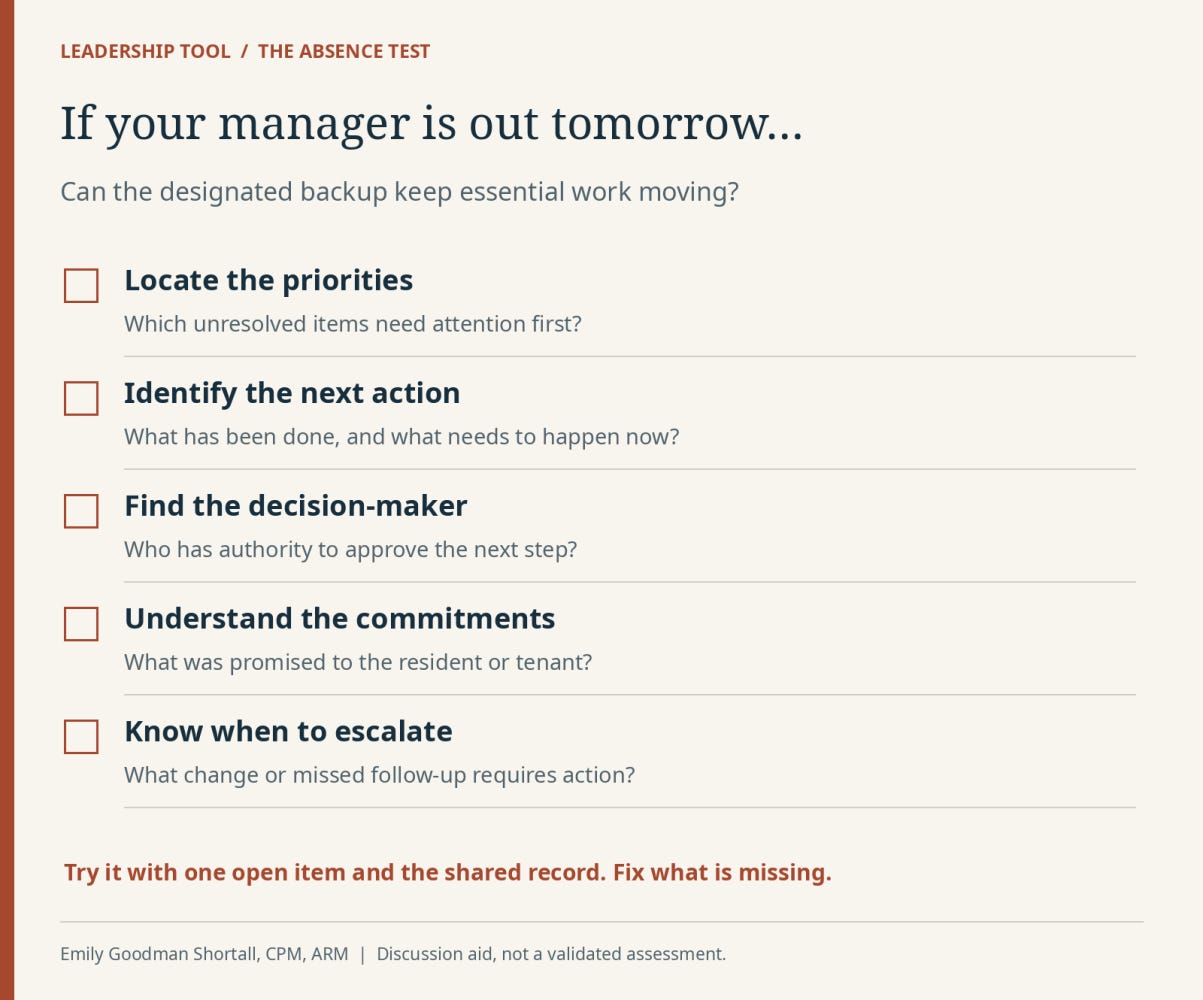The height and width of the screenshot is (1000, 1203).
Task: Click question Who has authority to approve
Action: (350, 549)
